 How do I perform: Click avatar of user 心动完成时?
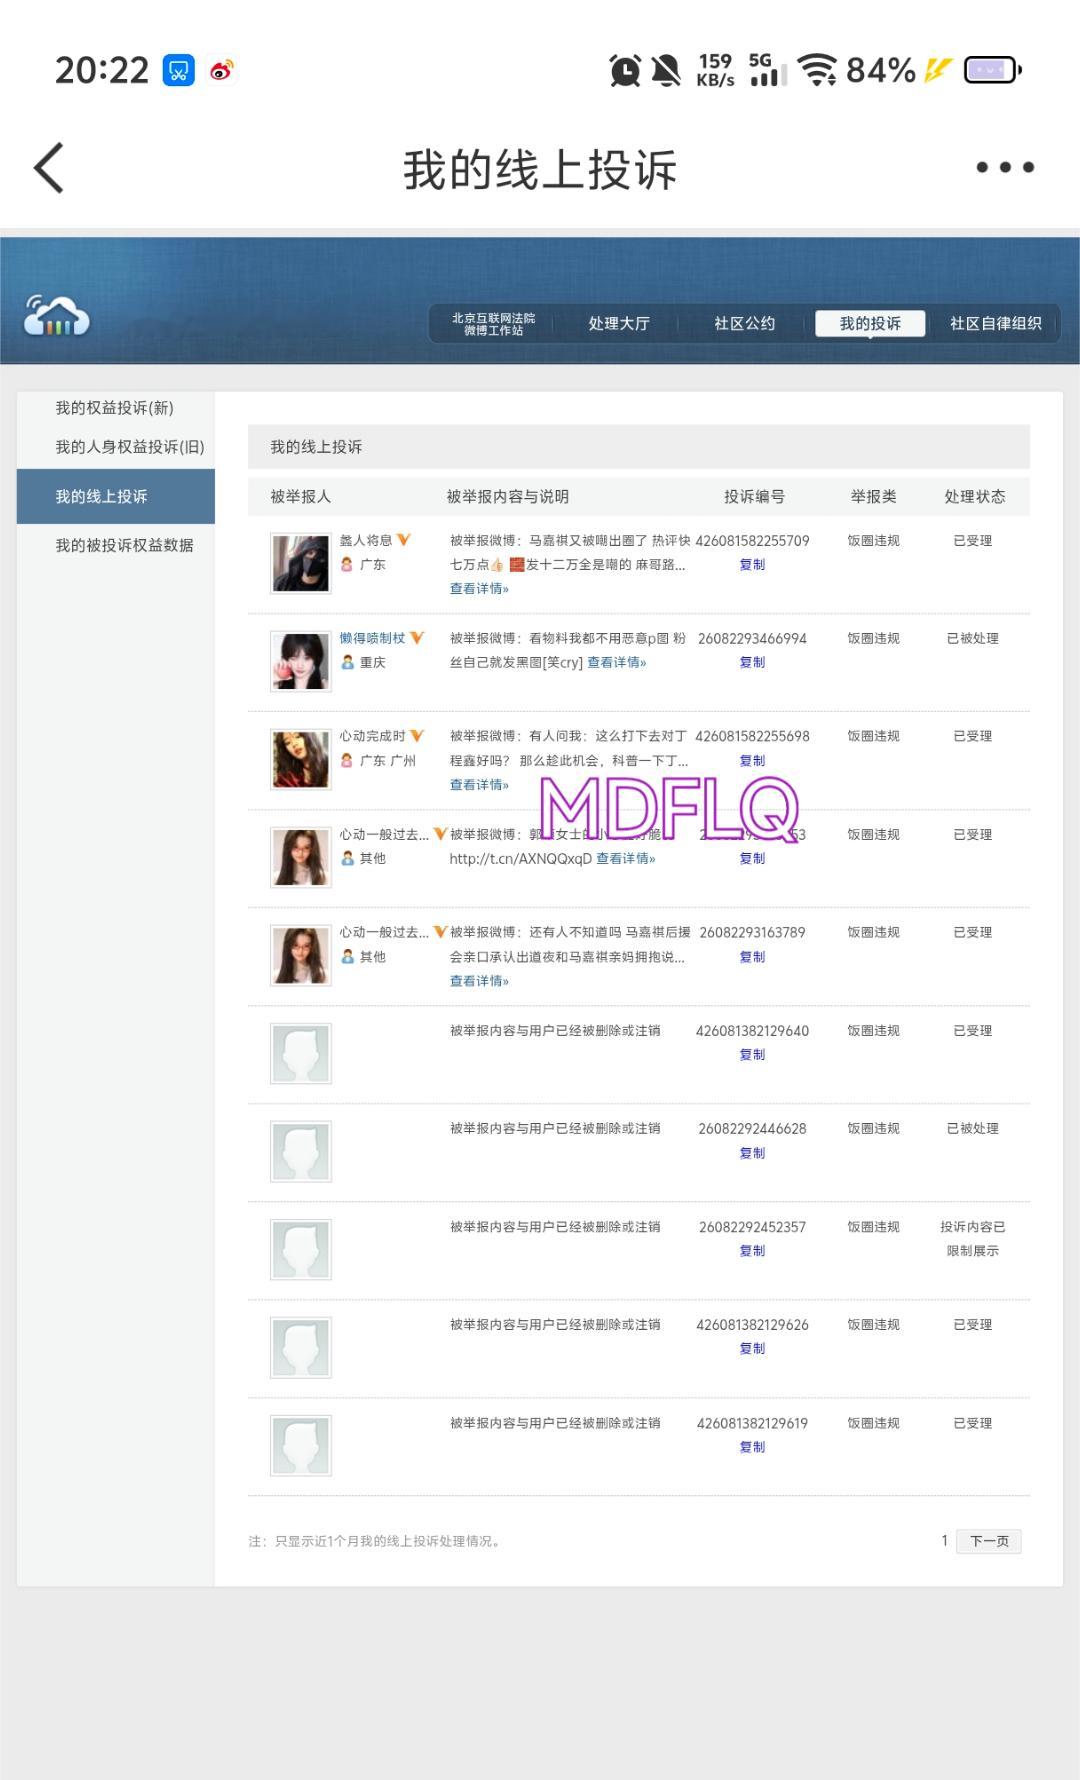coord(300,759)
